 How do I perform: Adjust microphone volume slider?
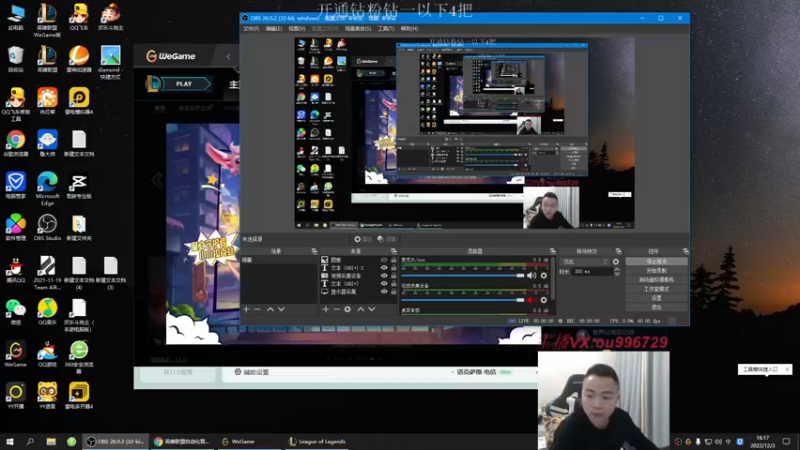[x=463, y=276]
